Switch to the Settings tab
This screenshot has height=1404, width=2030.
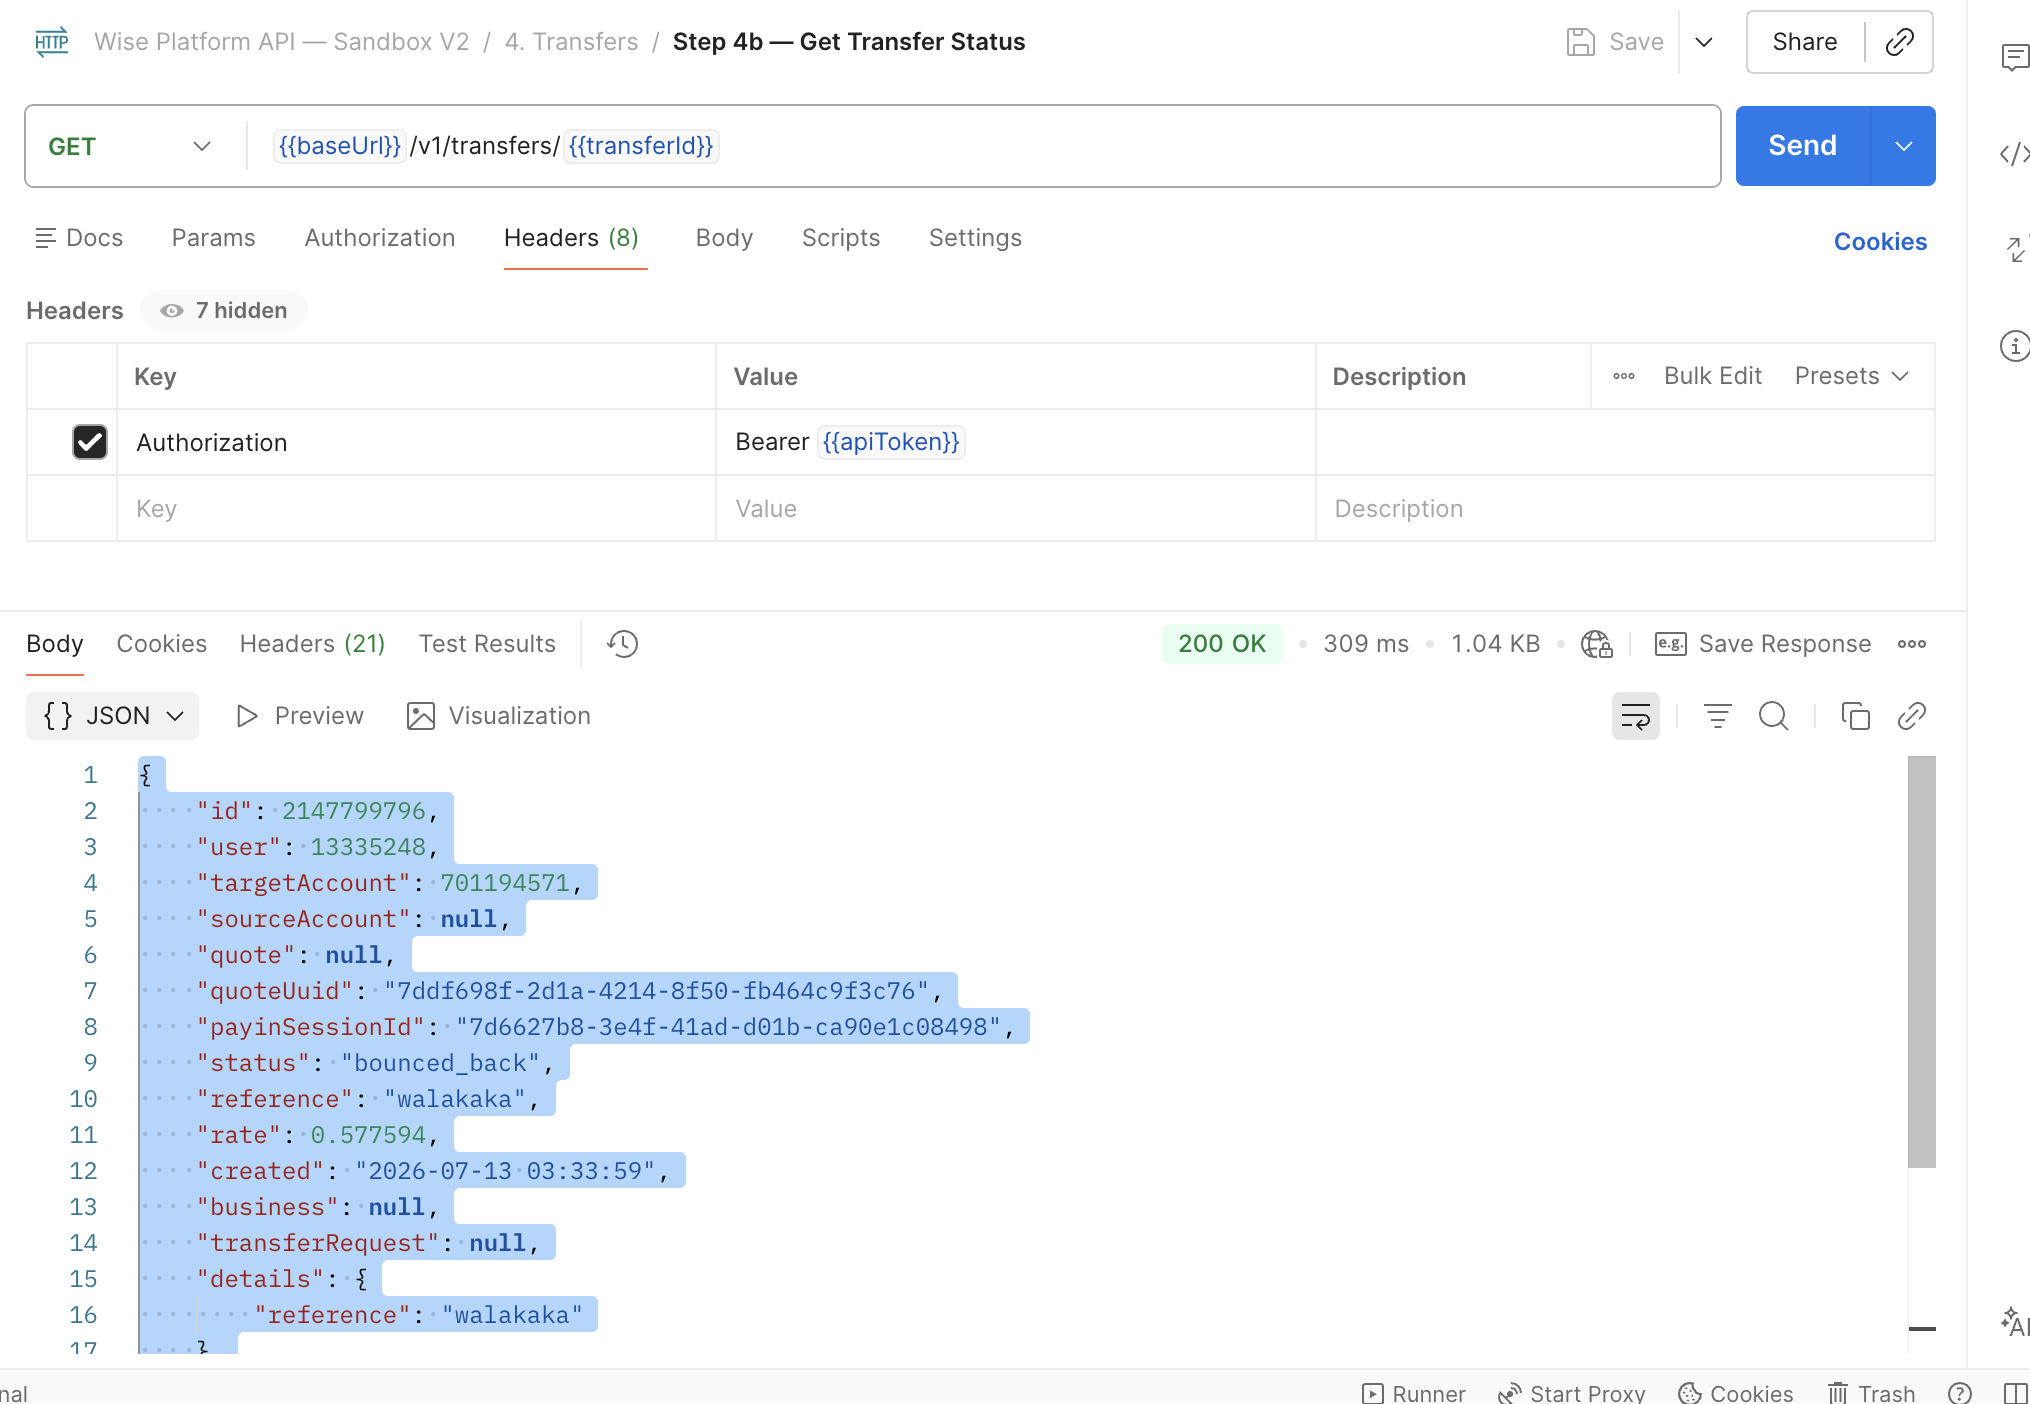coord(975,238)
